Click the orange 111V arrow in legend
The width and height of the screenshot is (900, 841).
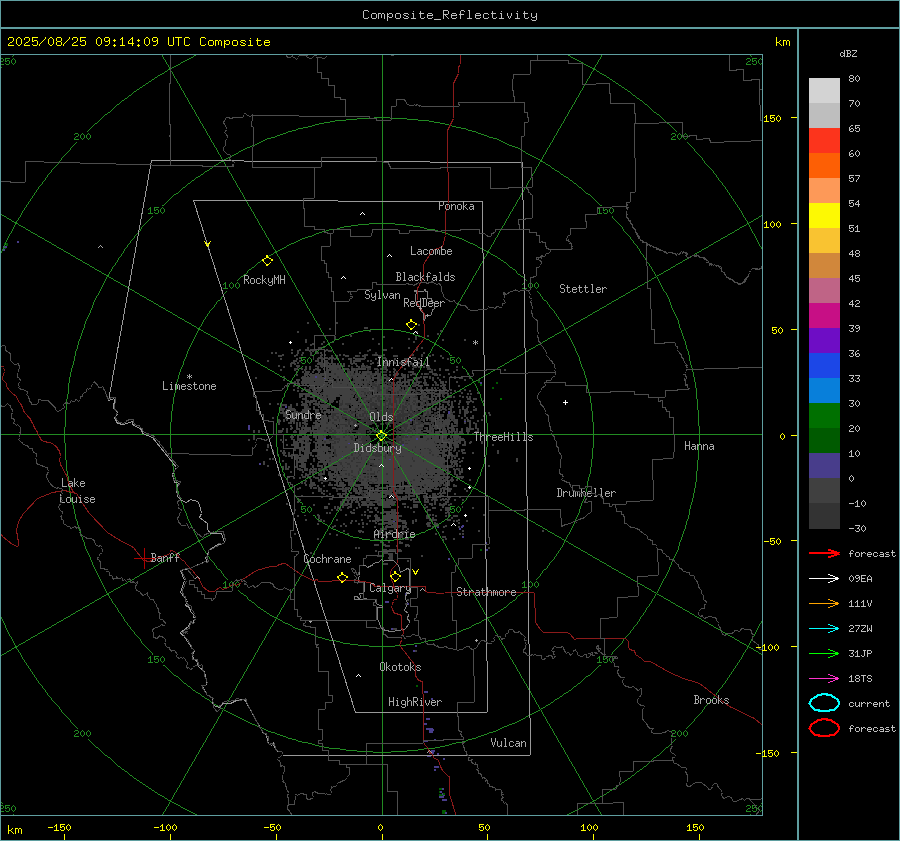coord(824,603)
